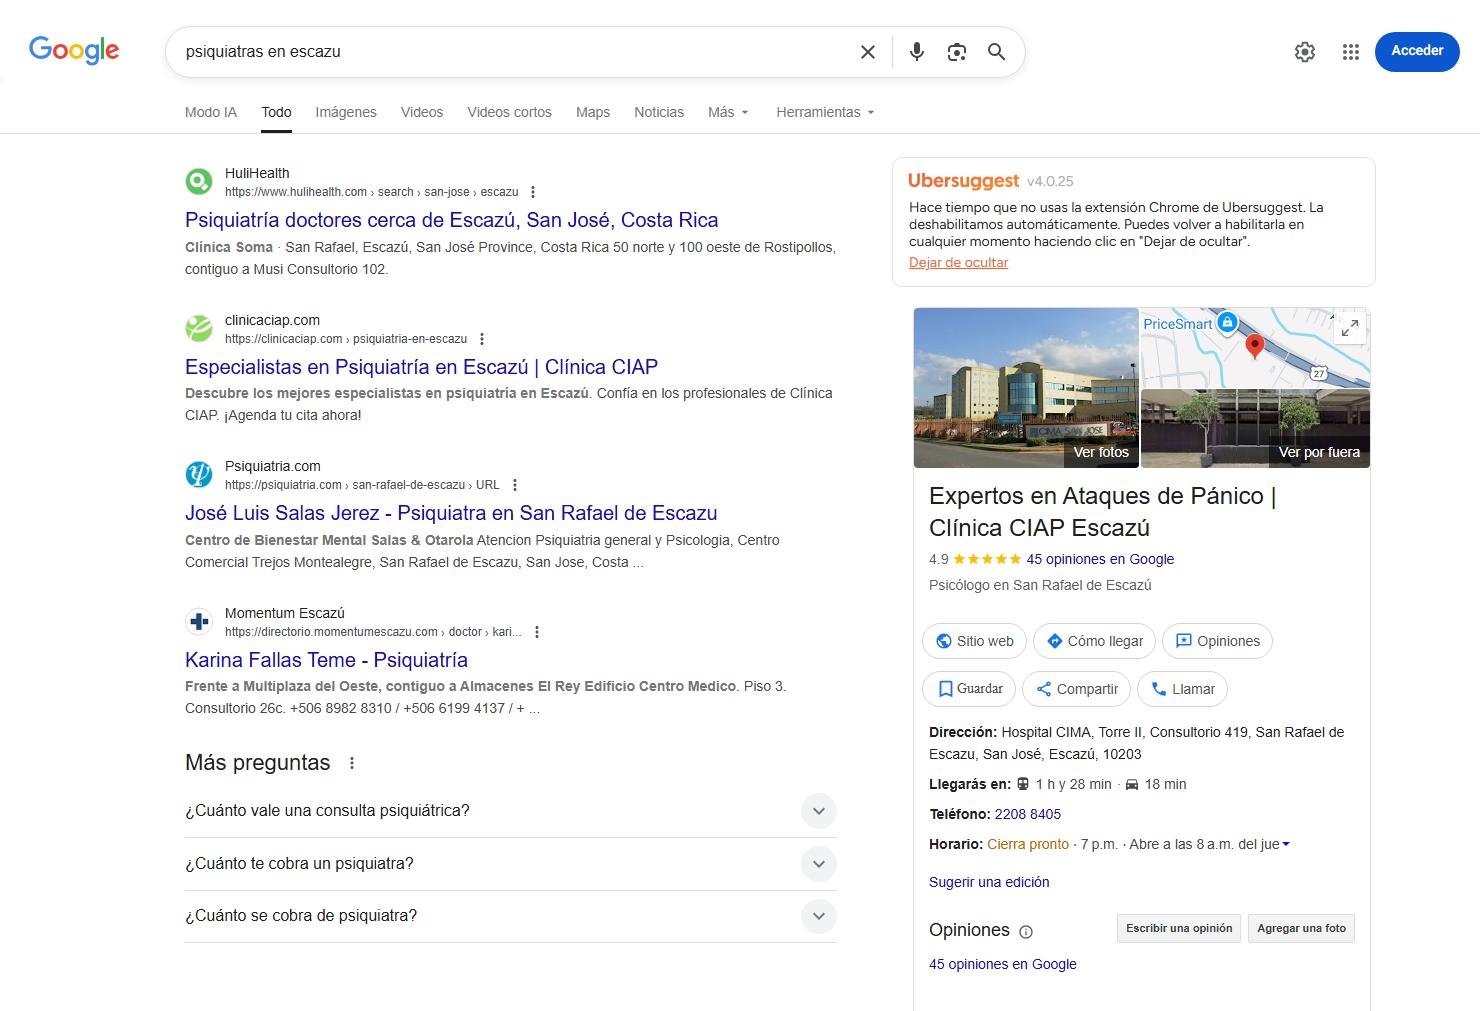Open the Google apps grid icon
1480x1011 pixels.
(1350, 52)
